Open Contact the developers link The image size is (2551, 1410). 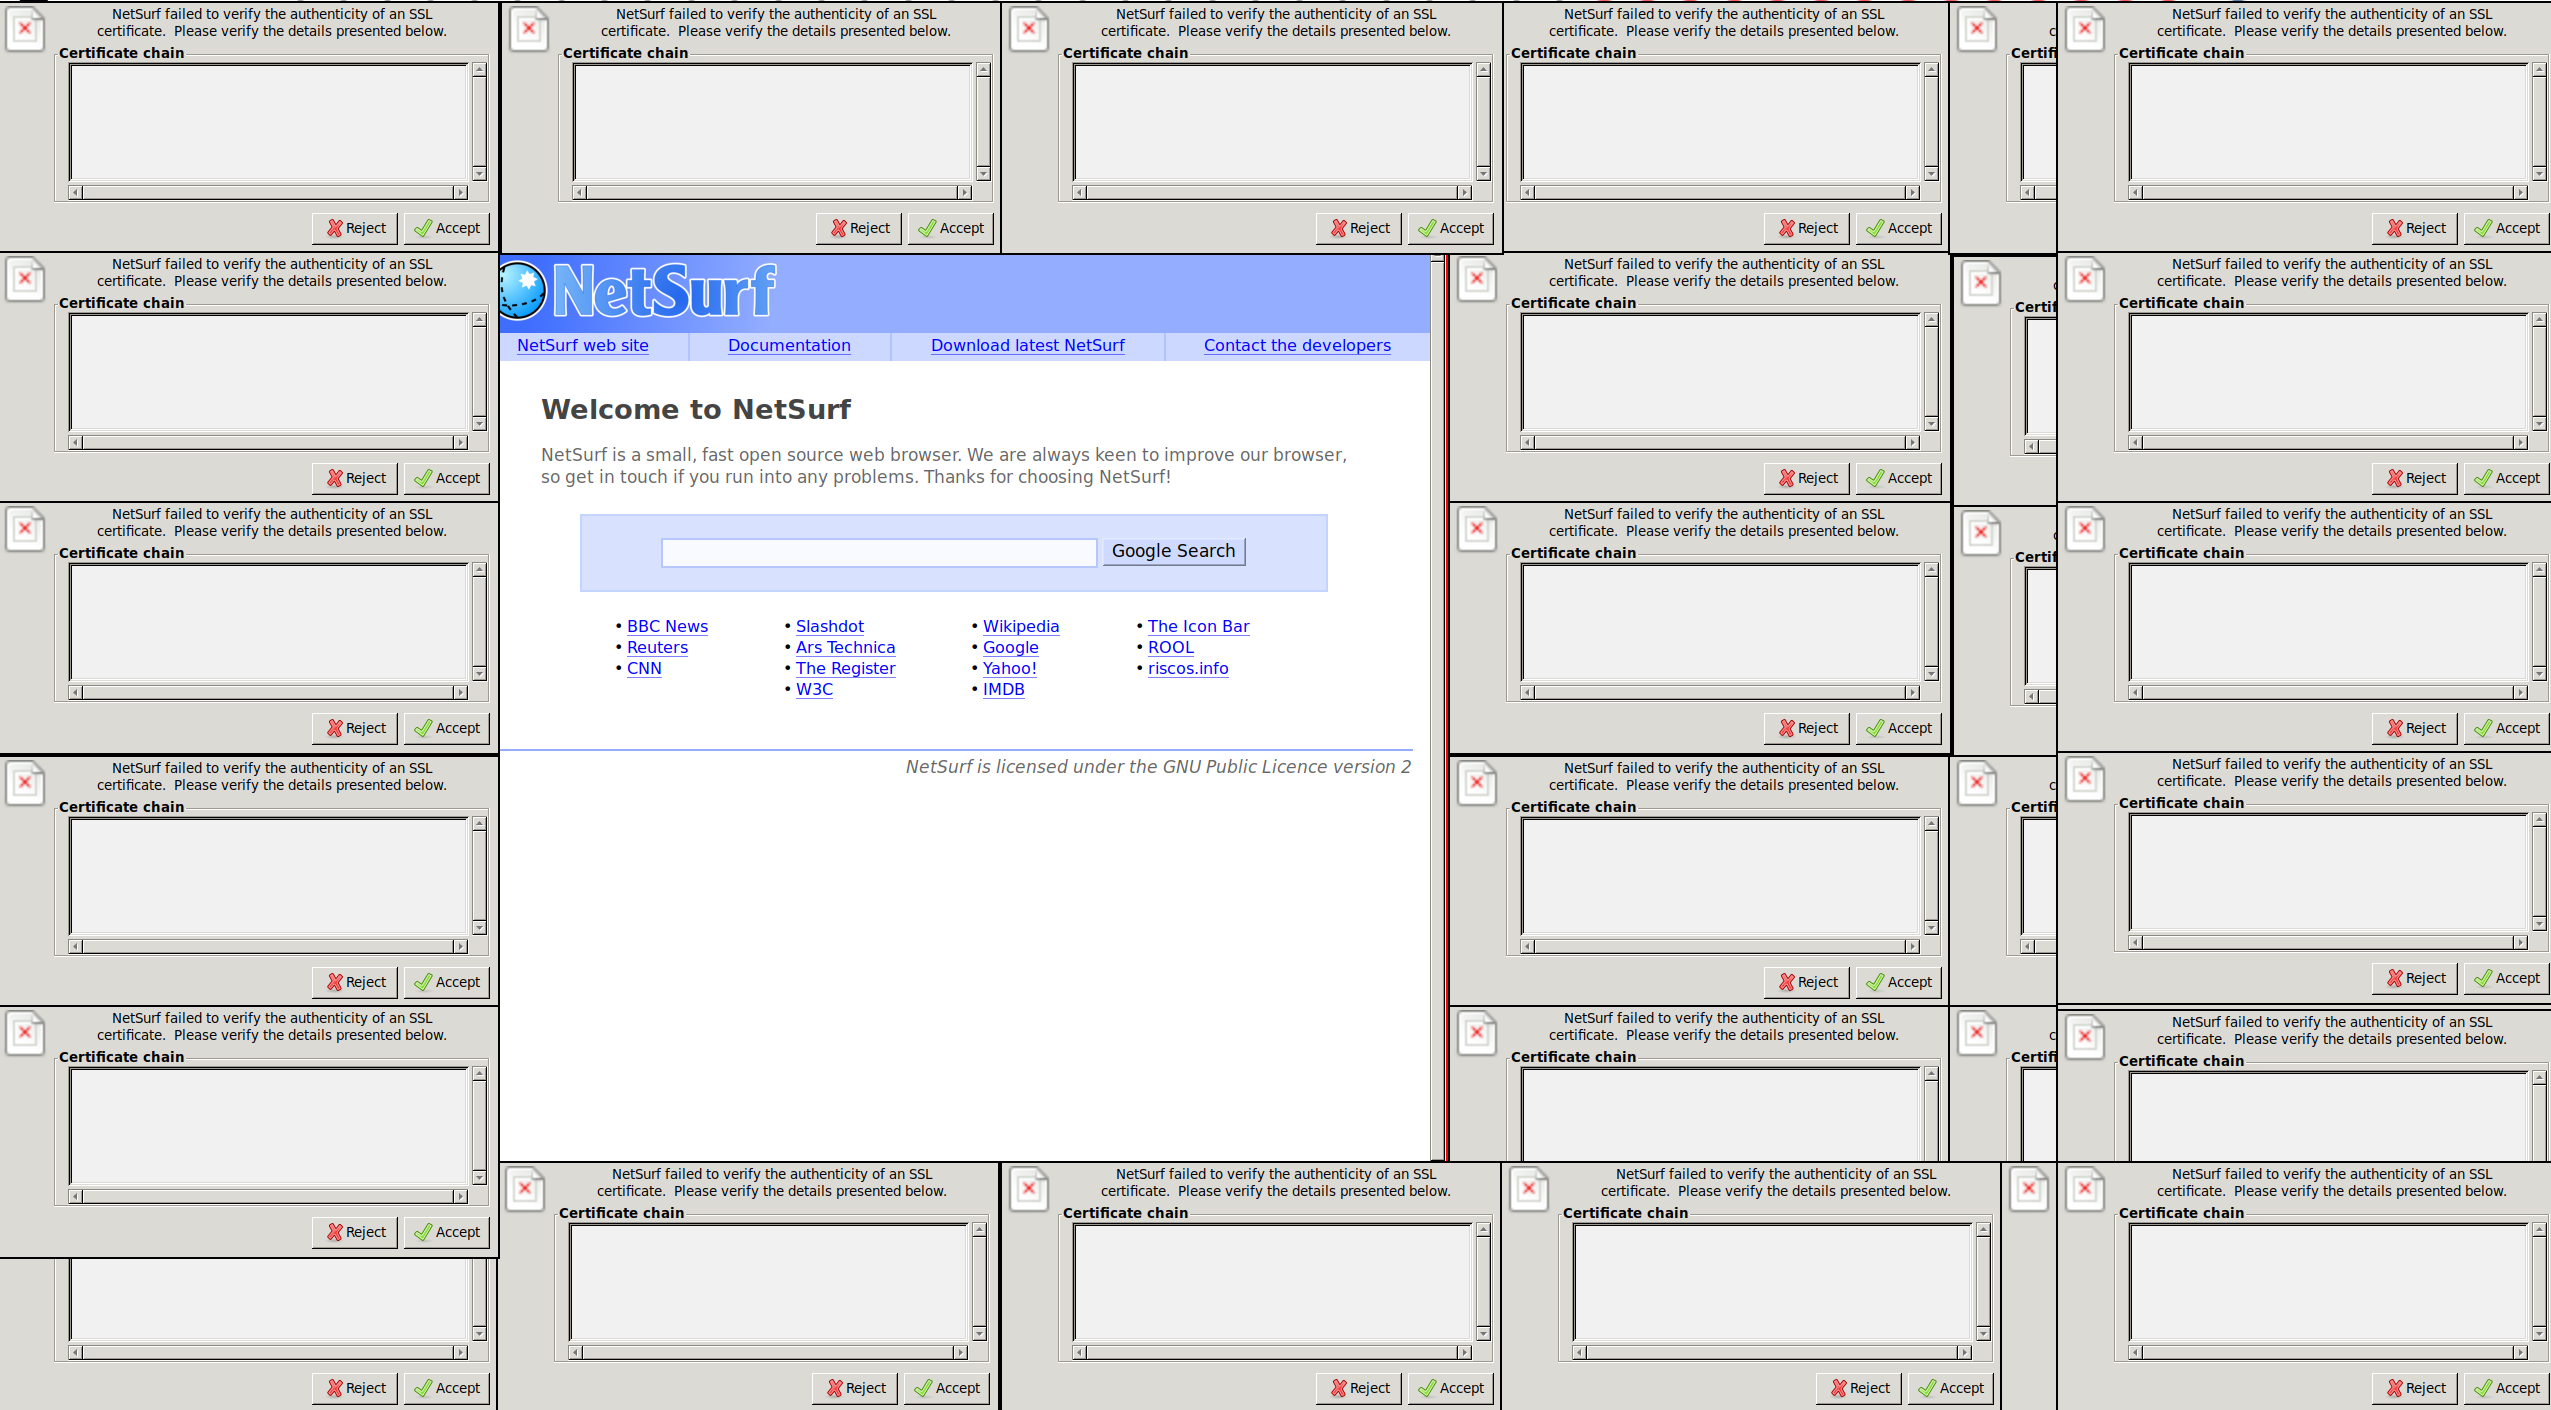[x=1297, y=345]
